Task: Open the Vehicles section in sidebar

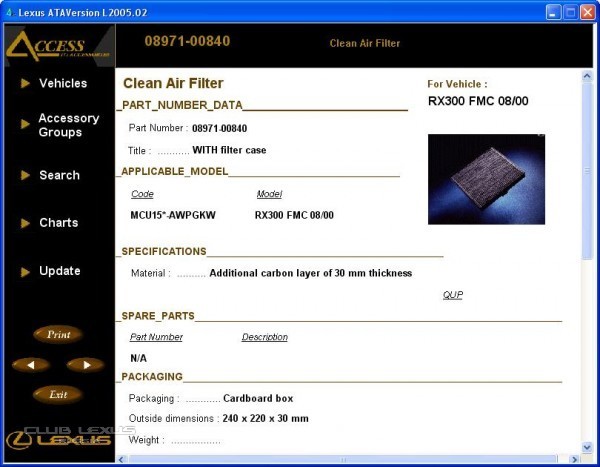Action: pos(62,84)
